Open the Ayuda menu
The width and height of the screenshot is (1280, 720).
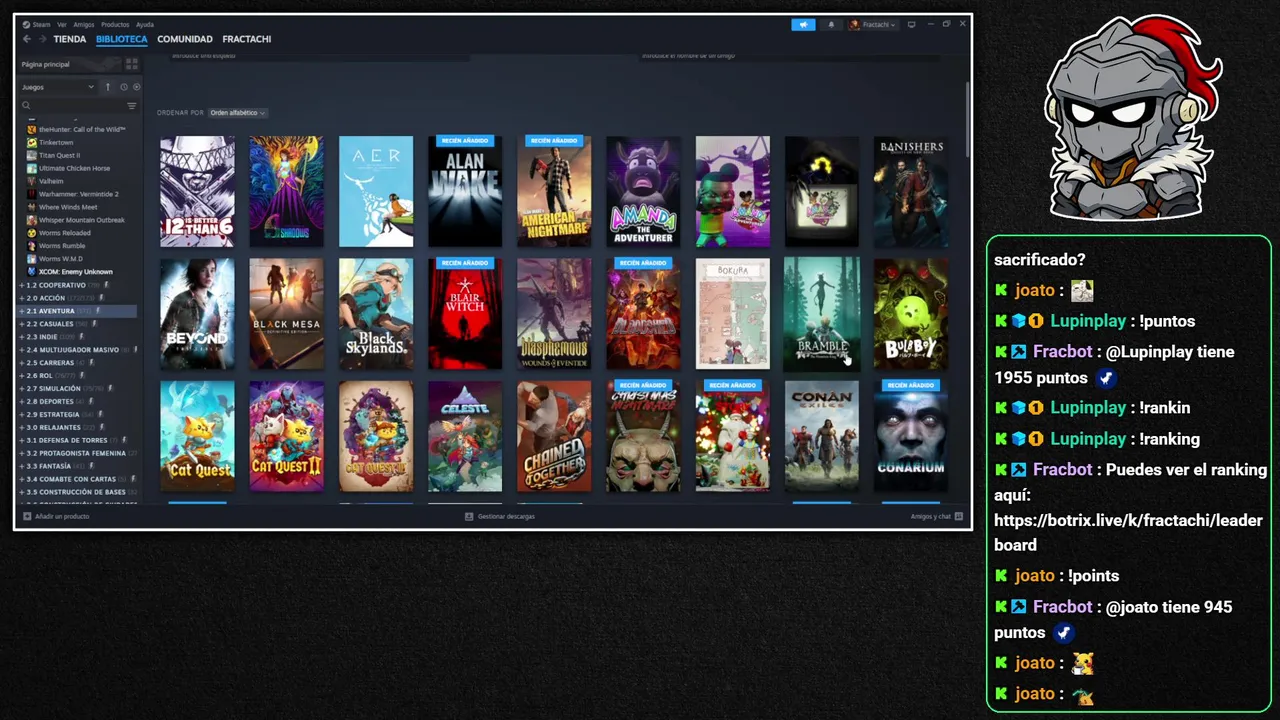[145, 24]
